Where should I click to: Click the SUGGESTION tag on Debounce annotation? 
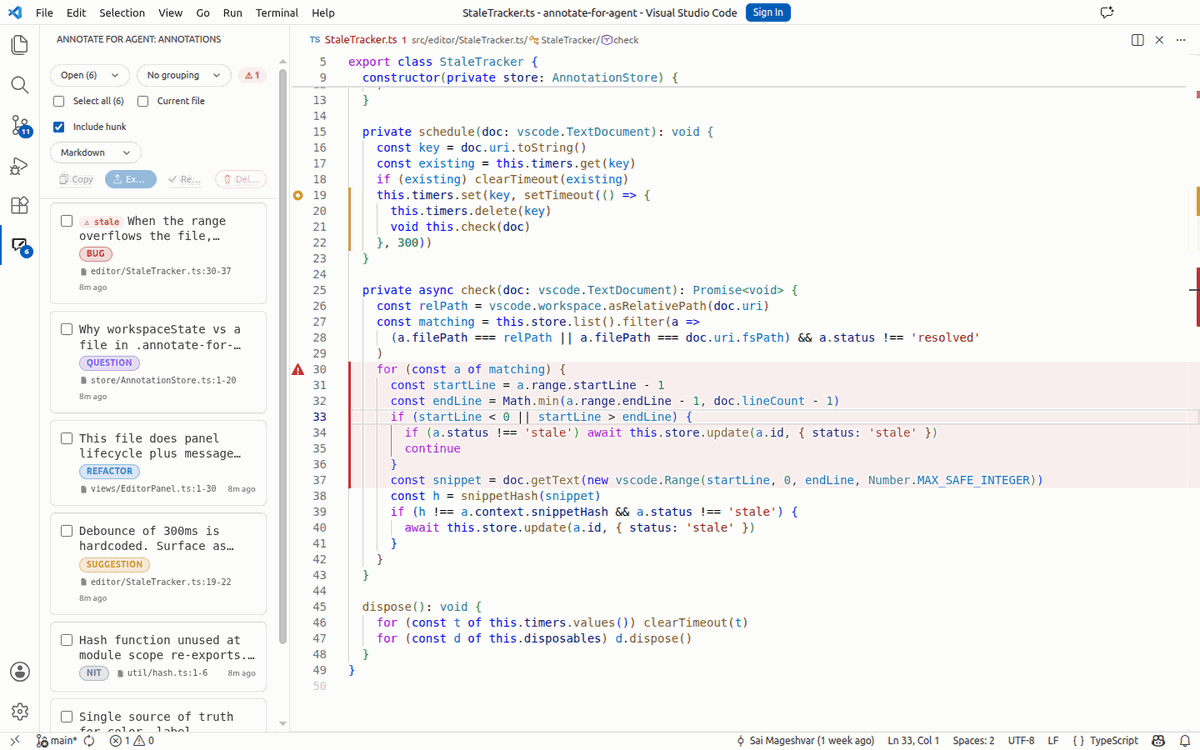point(115,564)
